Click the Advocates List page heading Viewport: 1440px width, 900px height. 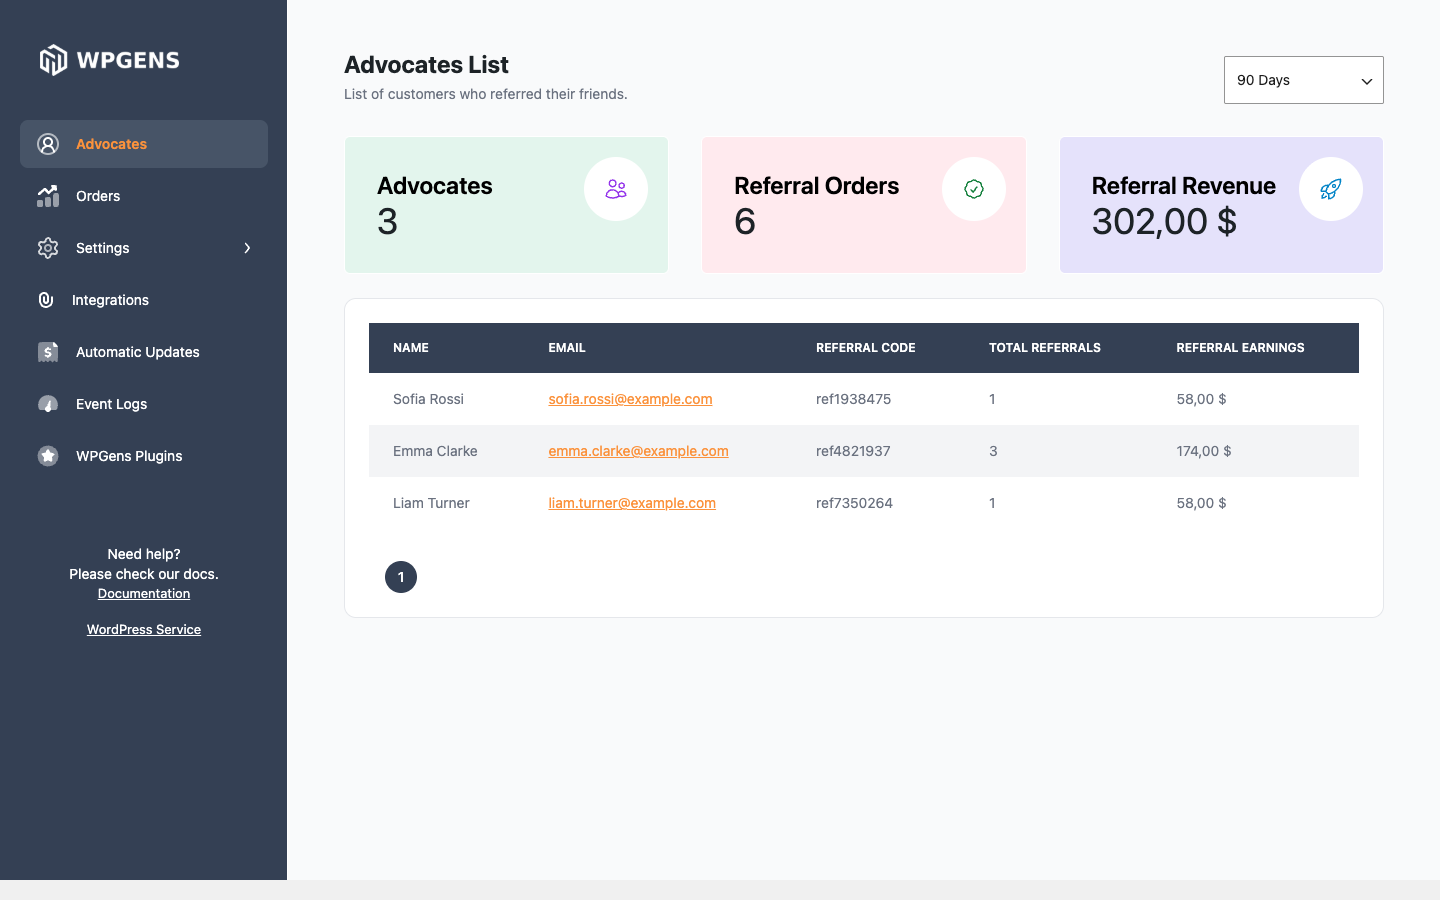426,65
